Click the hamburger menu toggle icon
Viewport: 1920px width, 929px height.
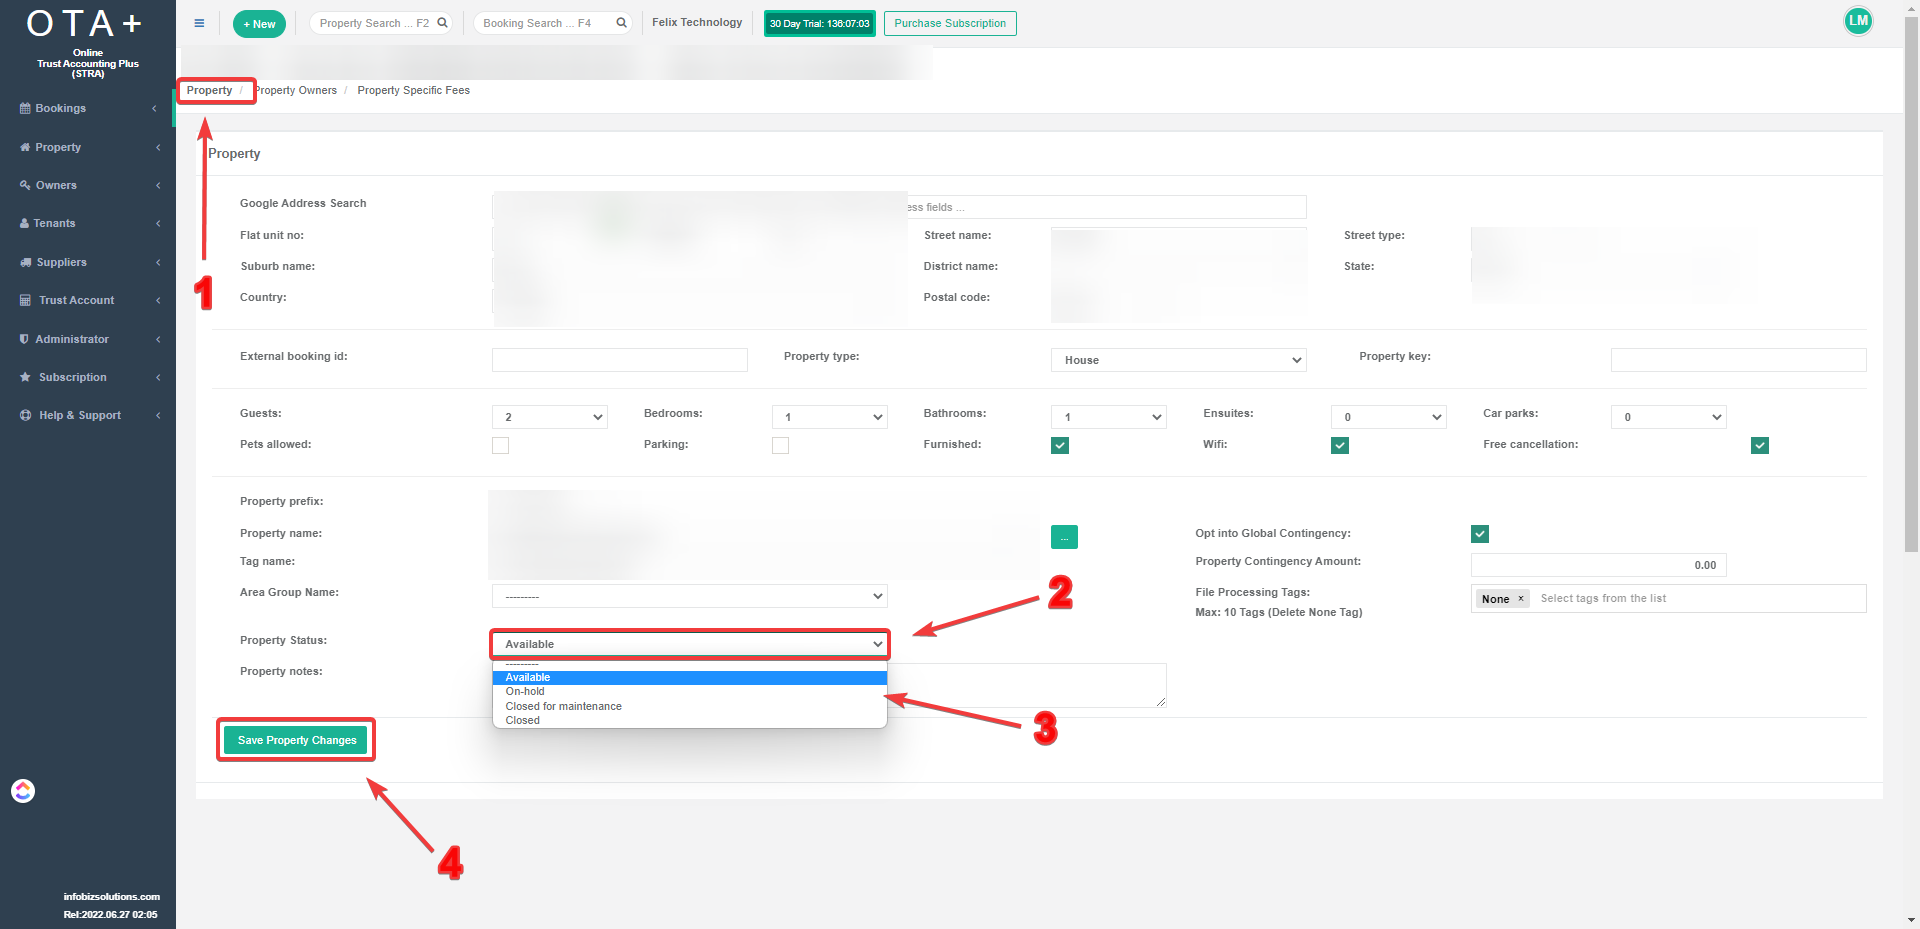point(199,23)
